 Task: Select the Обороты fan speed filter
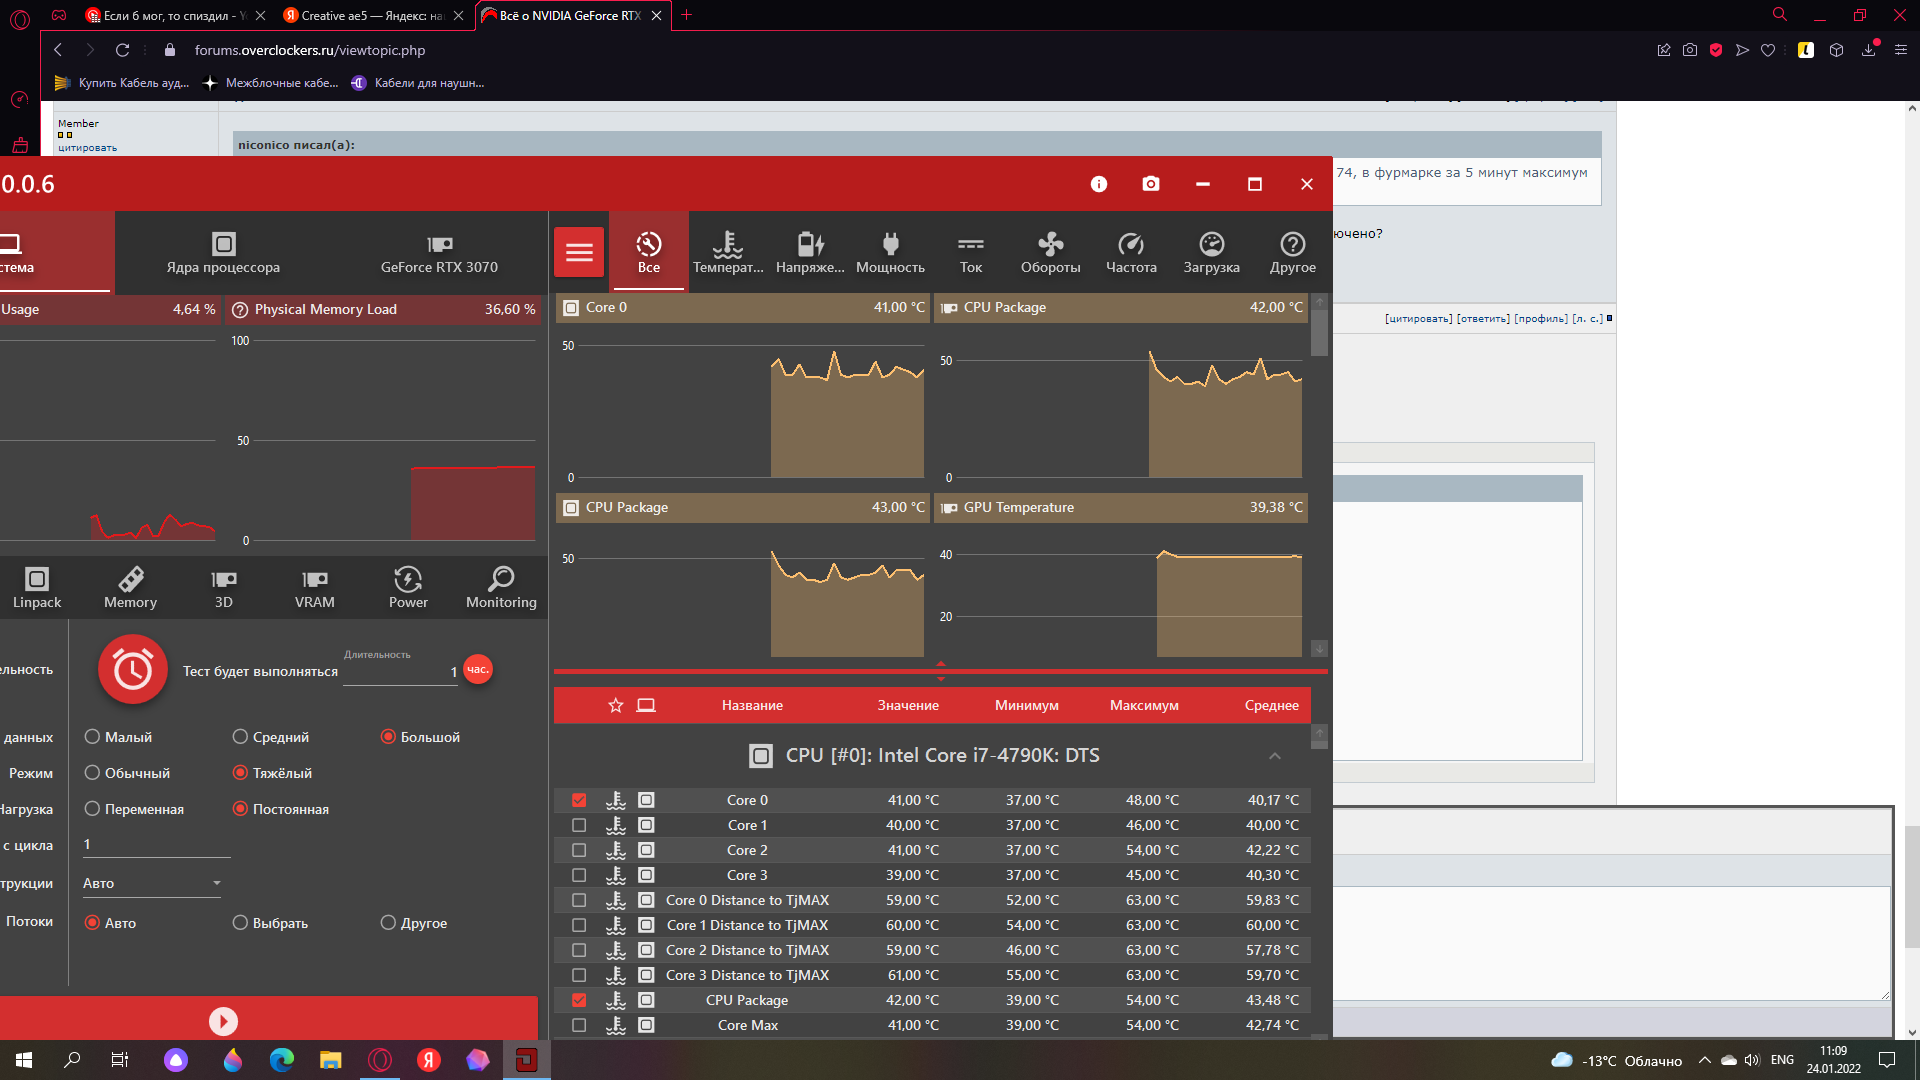(x=1050, y=252)
